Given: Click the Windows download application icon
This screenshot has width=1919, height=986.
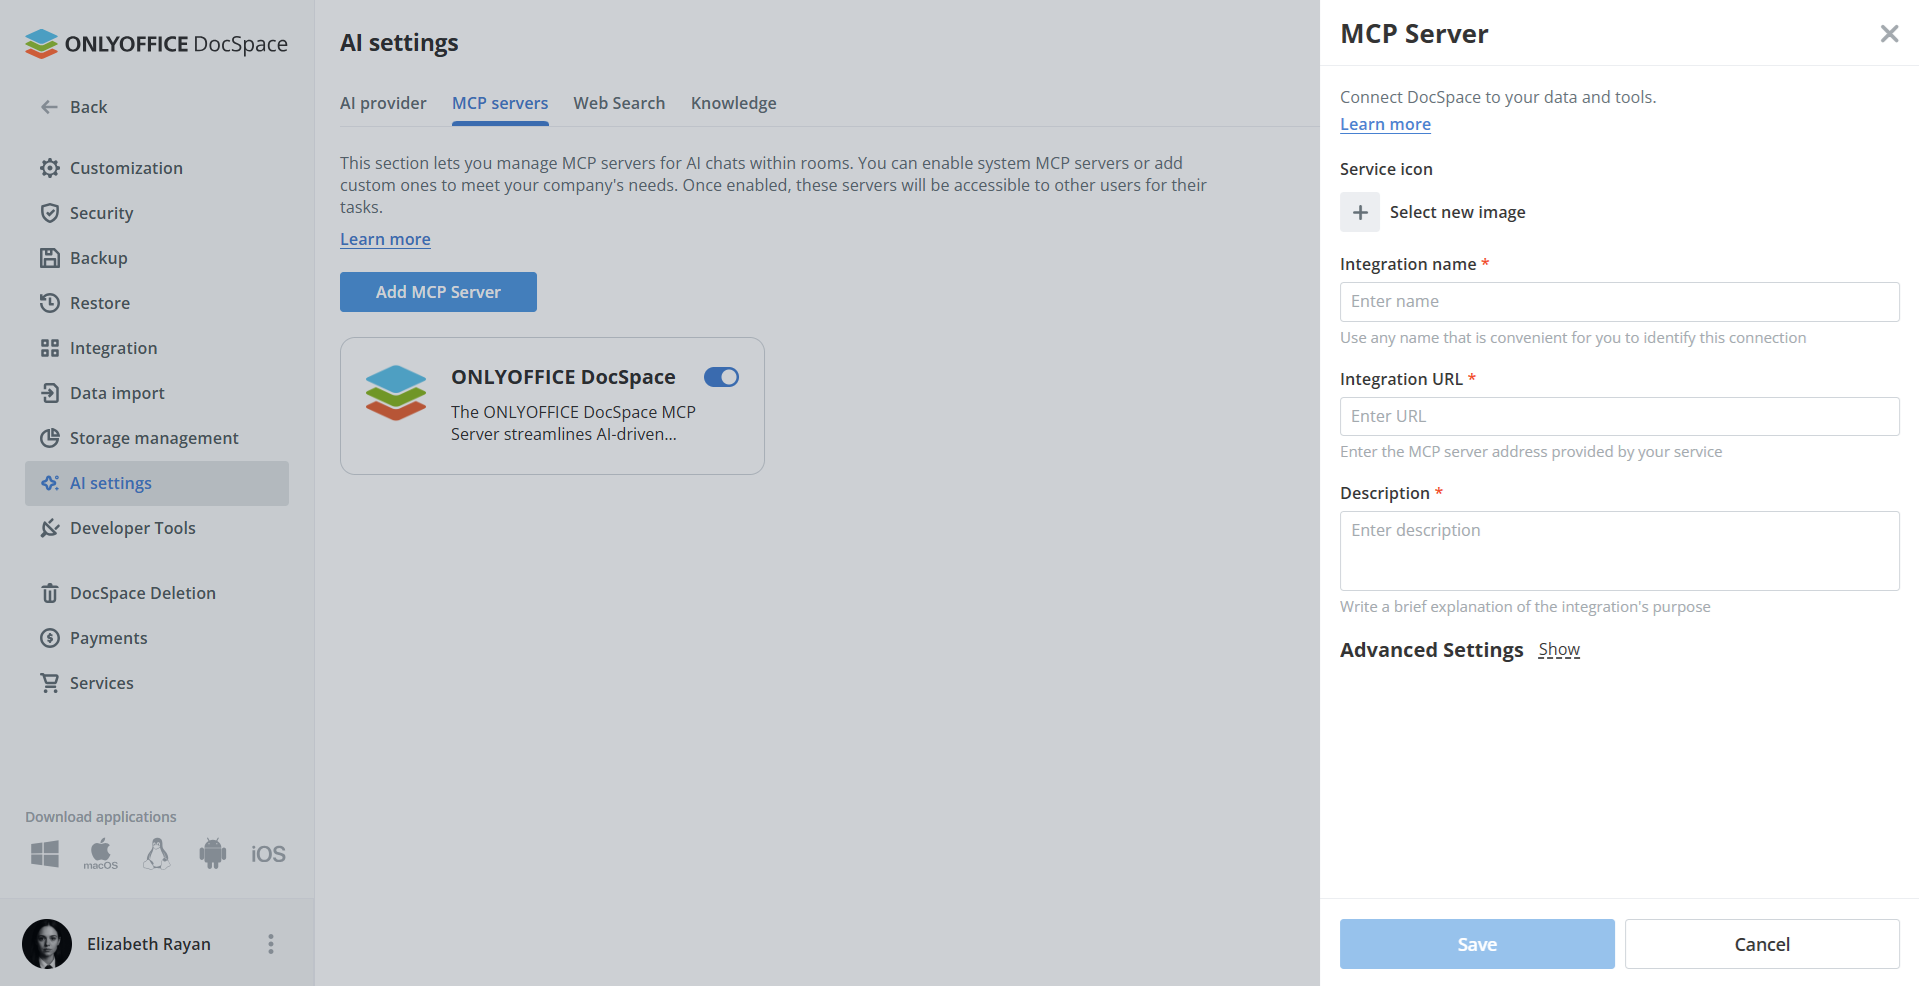Looking at the screenshot, I should 45,854.
